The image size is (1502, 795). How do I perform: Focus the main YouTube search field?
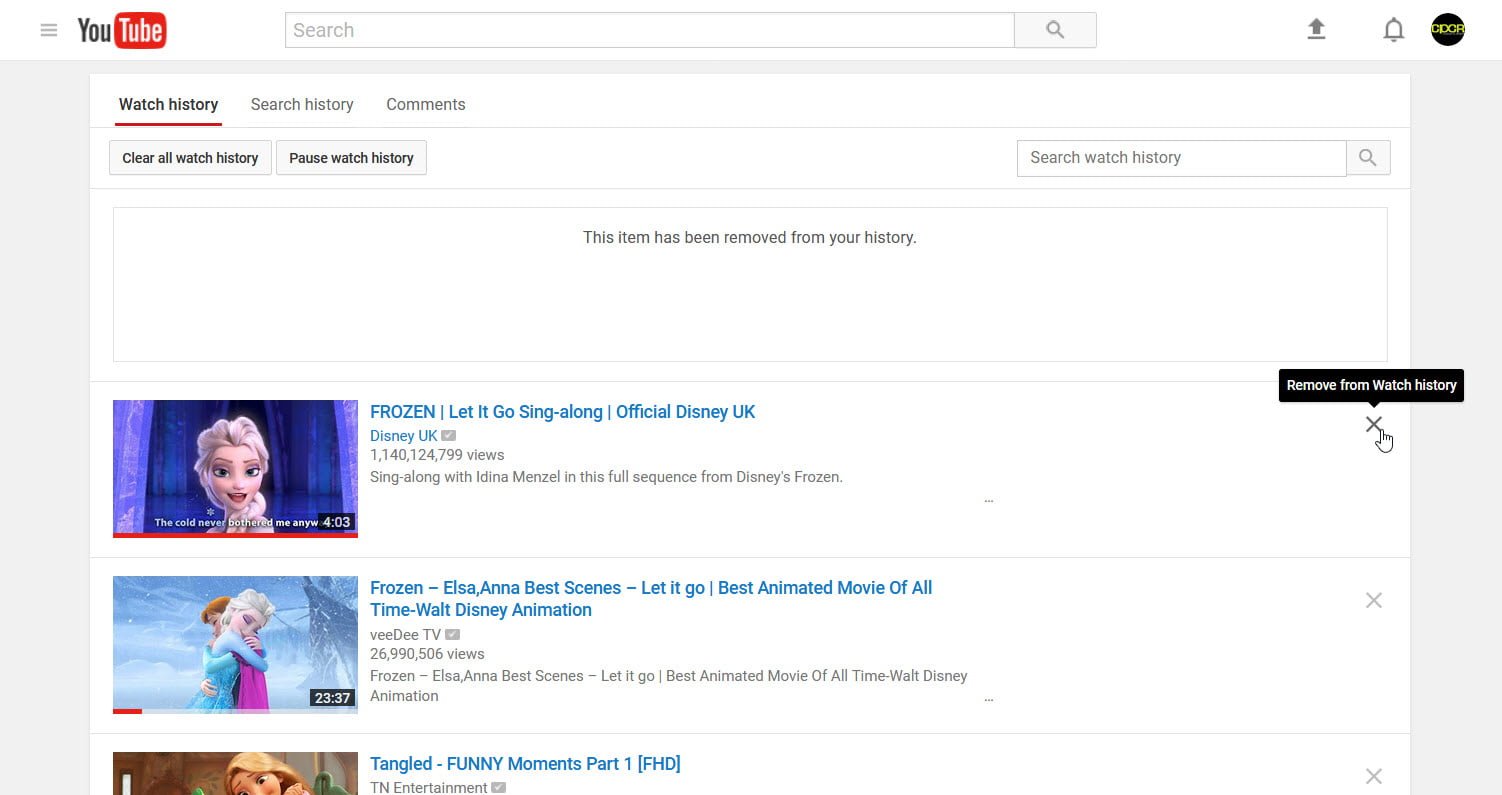(x=650, y=30)
